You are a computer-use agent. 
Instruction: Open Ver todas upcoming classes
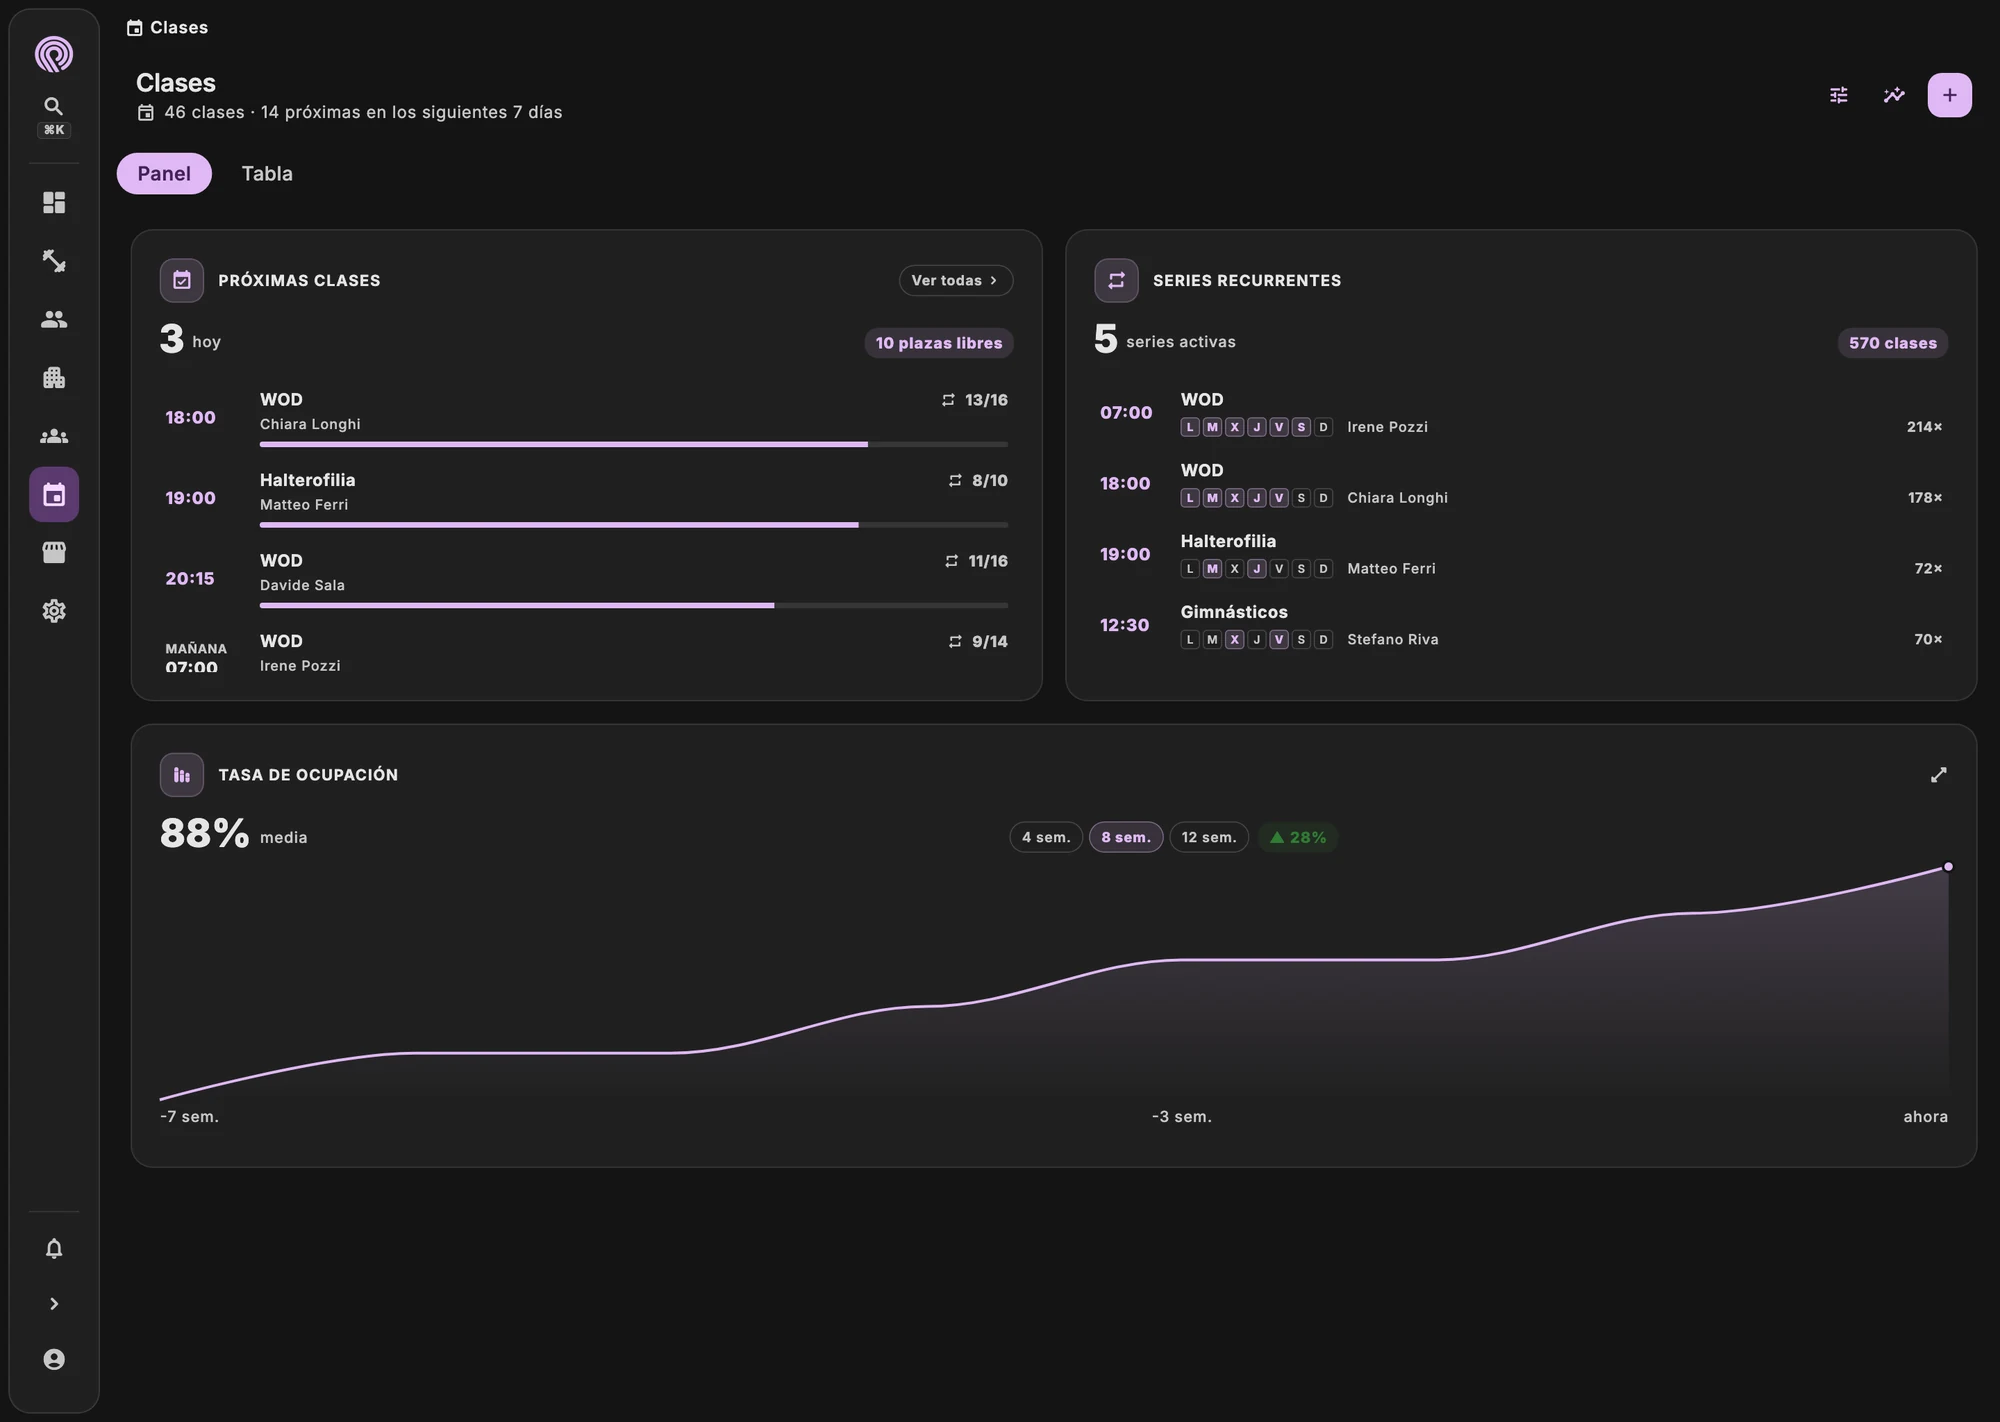point(956,280)
